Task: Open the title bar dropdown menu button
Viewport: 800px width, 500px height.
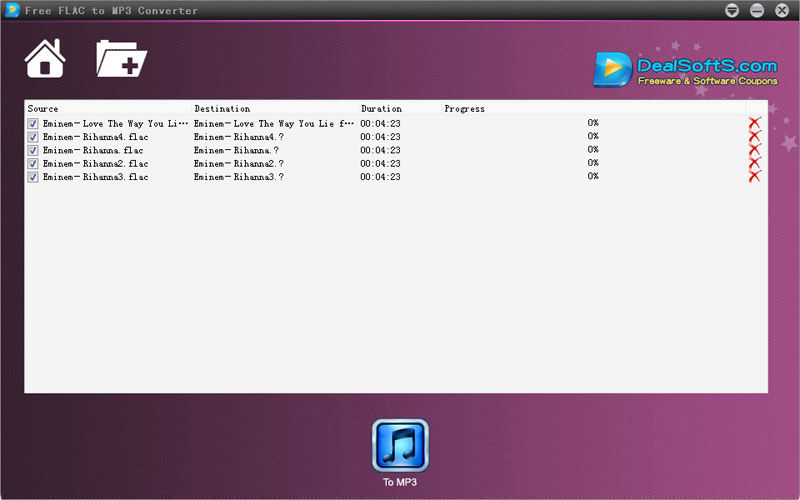Action: tap(732, 10)
